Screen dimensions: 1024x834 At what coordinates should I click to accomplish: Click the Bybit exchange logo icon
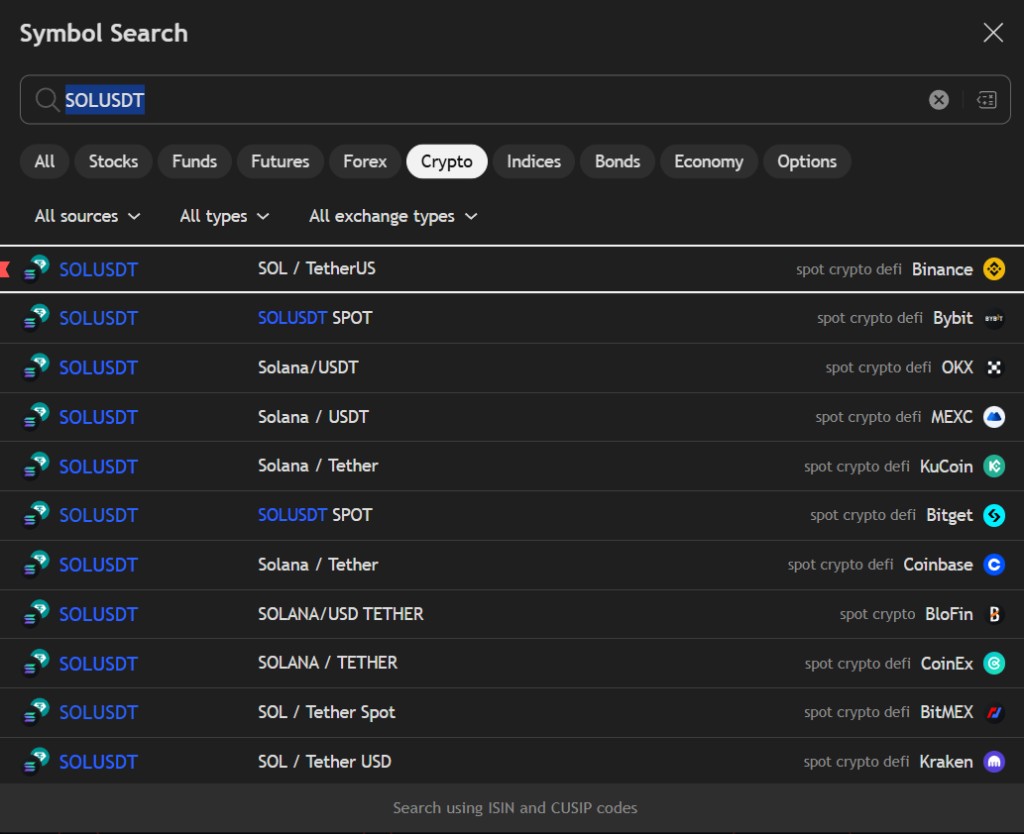click(x=995, y=318)
